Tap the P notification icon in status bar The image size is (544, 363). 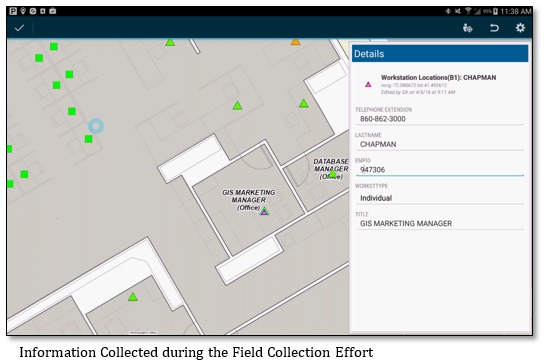pos(13,11)
